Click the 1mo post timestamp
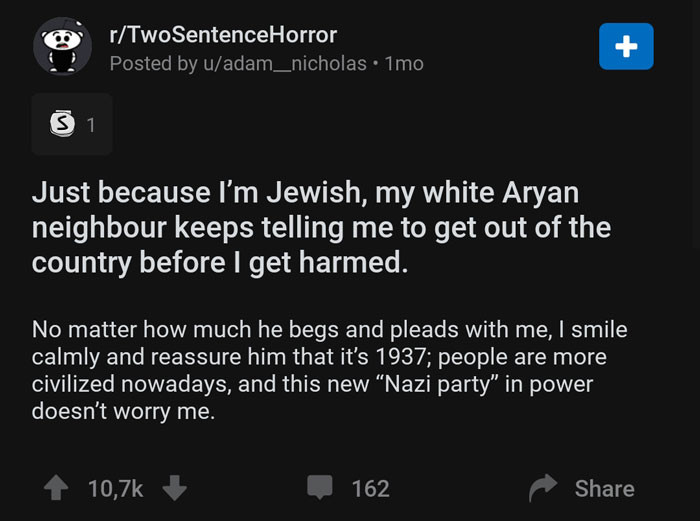This screenshot has height=521, width=700. tap(404, 63)
